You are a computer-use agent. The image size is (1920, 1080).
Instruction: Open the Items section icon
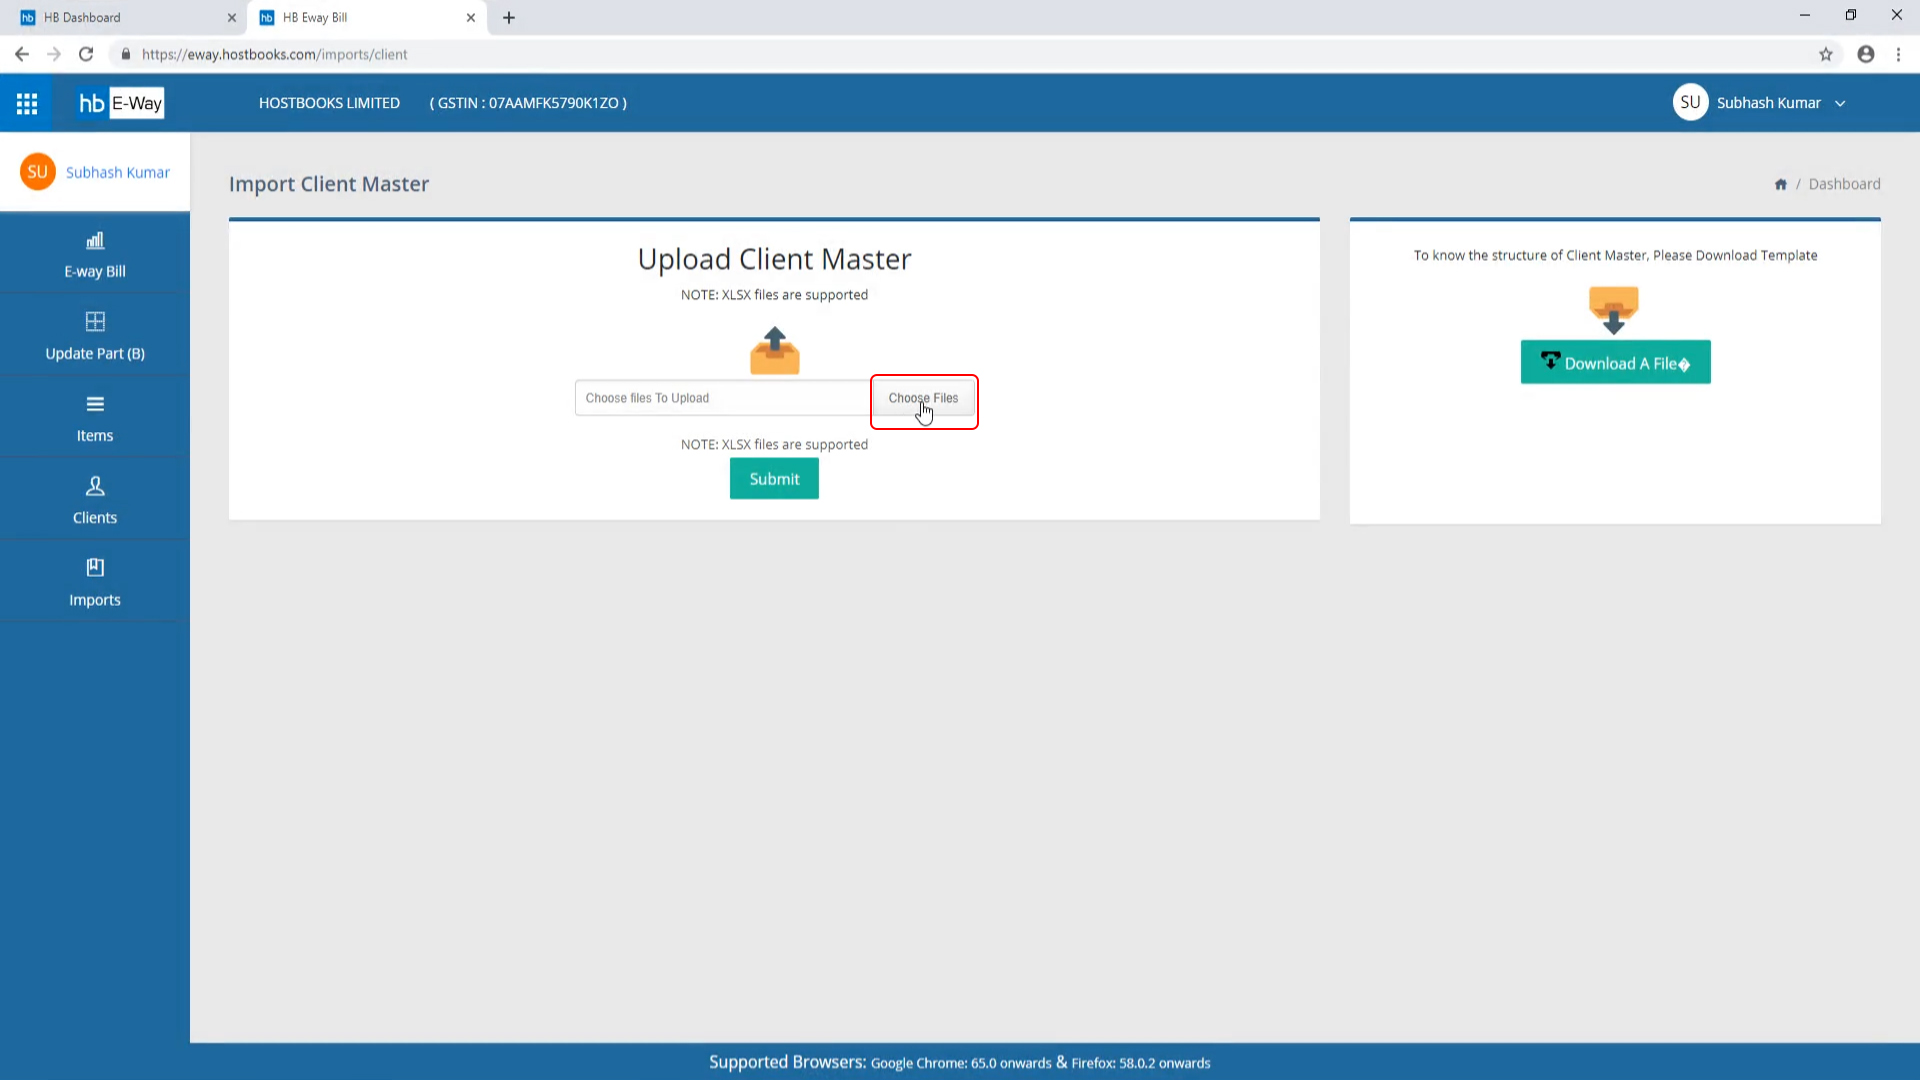[94, 402]
